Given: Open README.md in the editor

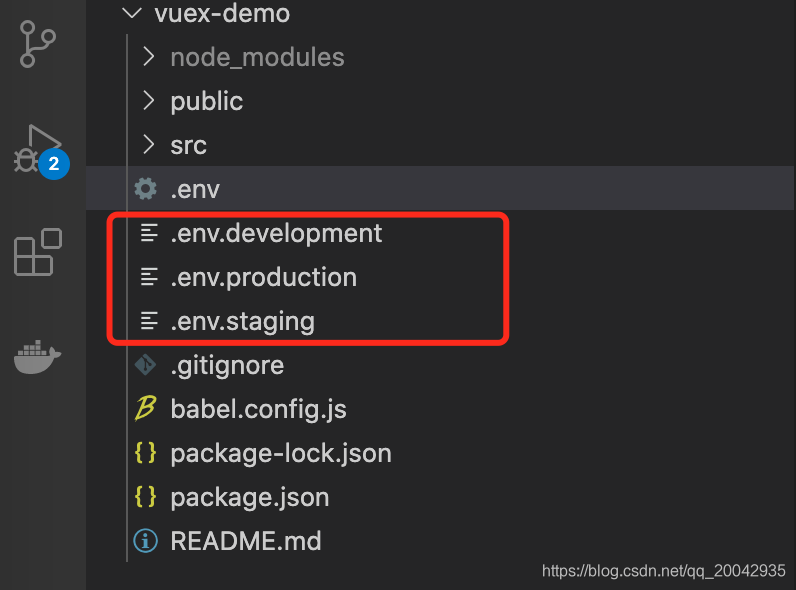Looking at the screenshot, I should (245, 541).
